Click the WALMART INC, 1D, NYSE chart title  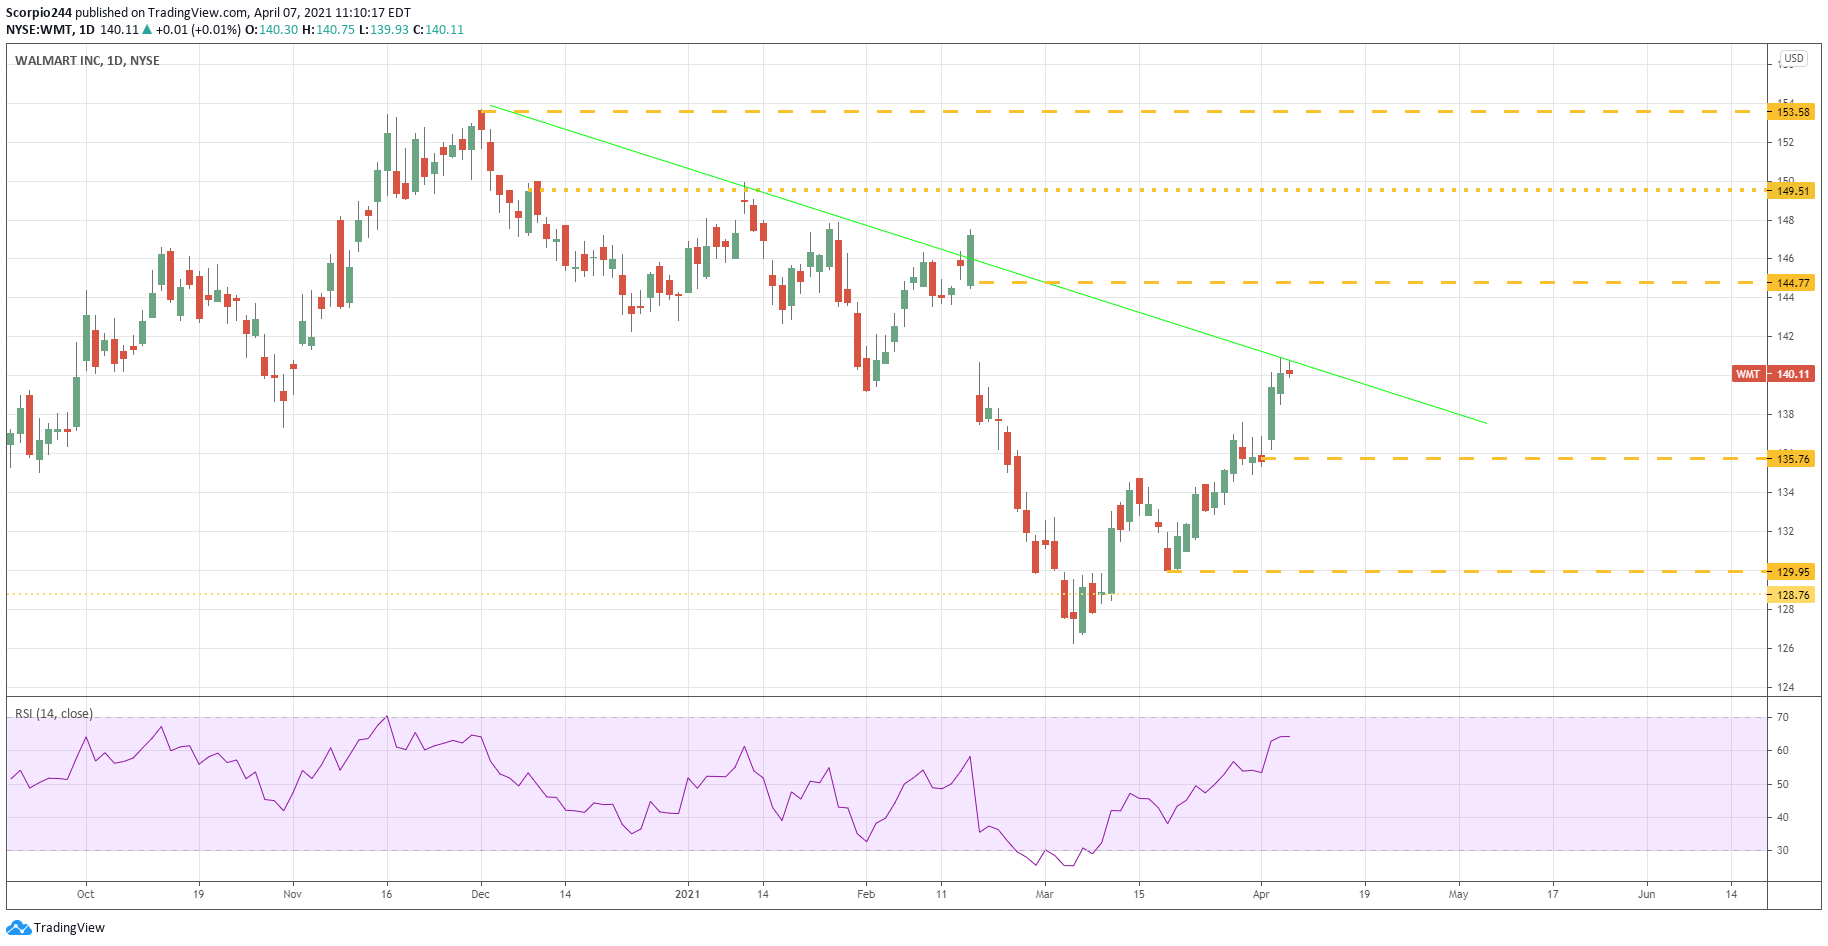click(x=87, y=61)
